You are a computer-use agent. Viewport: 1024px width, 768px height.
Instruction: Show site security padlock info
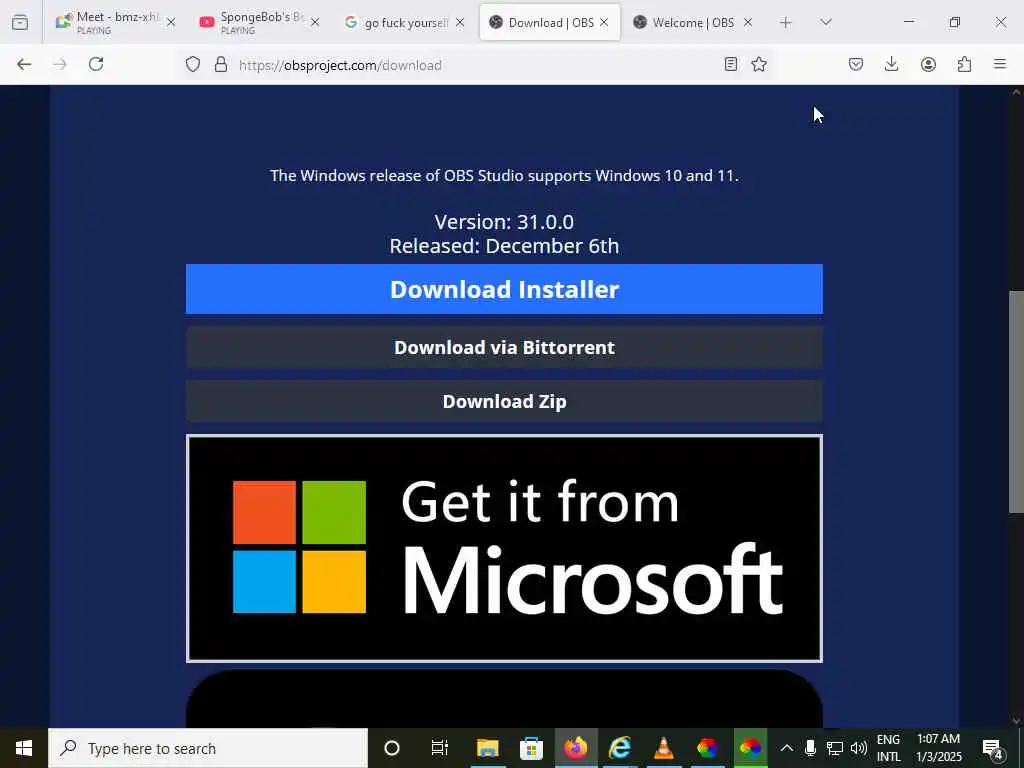(221, 64)
